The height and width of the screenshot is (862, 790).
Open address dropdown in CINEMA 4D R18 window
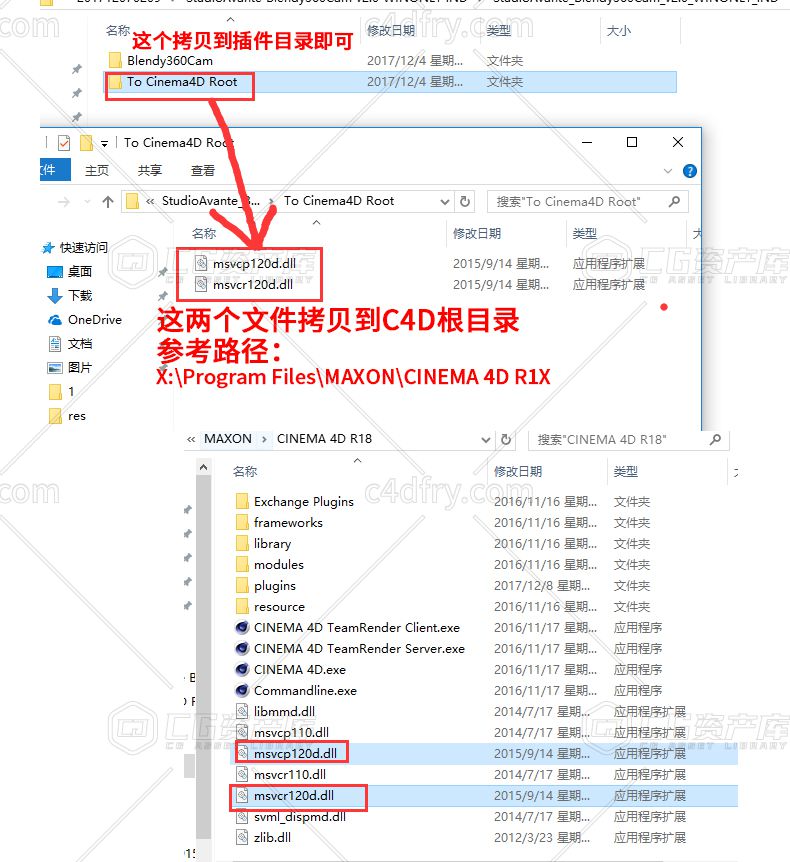(x=485, y=440)
